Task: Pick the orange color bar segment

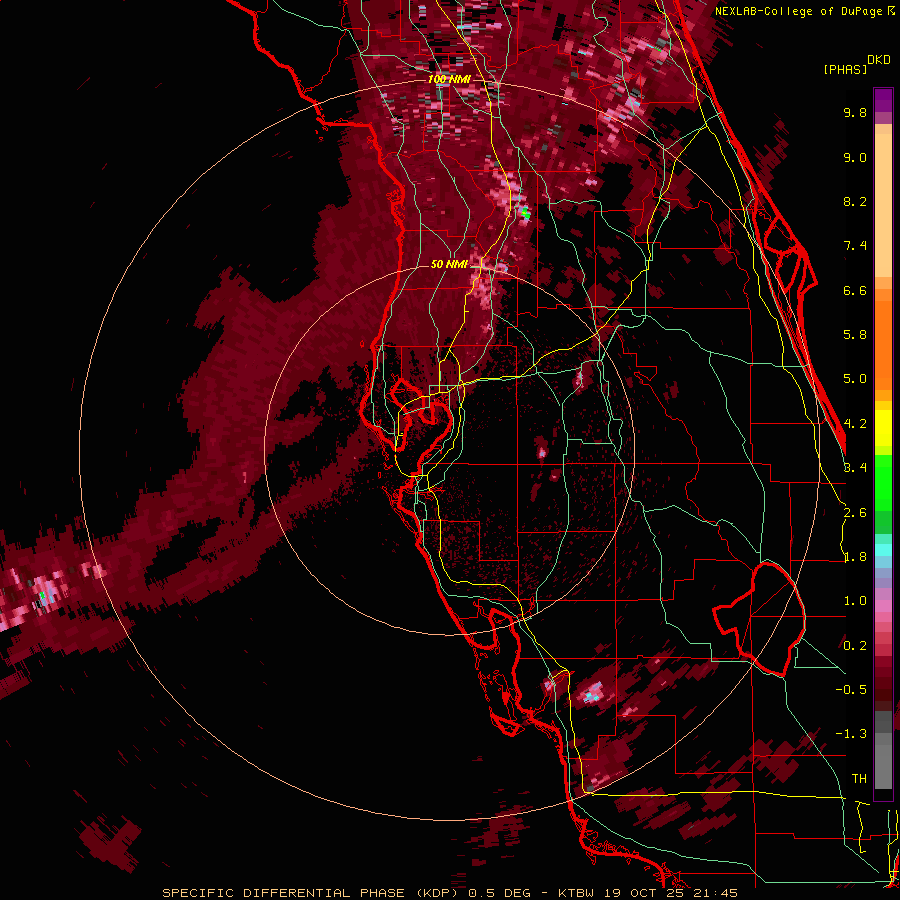Action: point(883,344)
